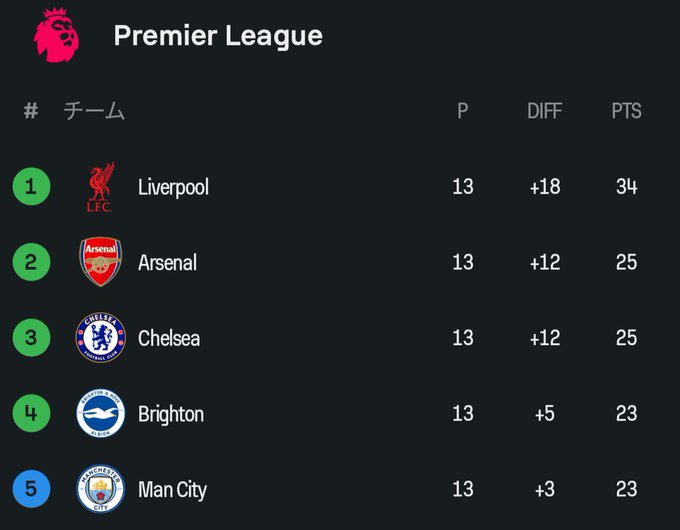Select the Man City club badge

pos(101,489)
